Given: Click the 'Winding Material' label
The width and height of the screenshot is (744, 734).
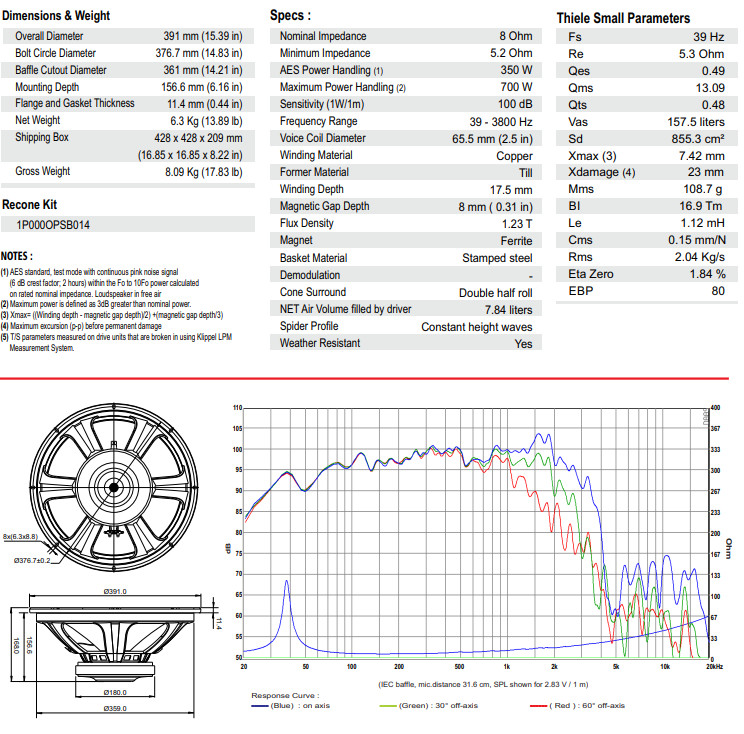Looking at the screenshot, I should (x=316, y=155).
